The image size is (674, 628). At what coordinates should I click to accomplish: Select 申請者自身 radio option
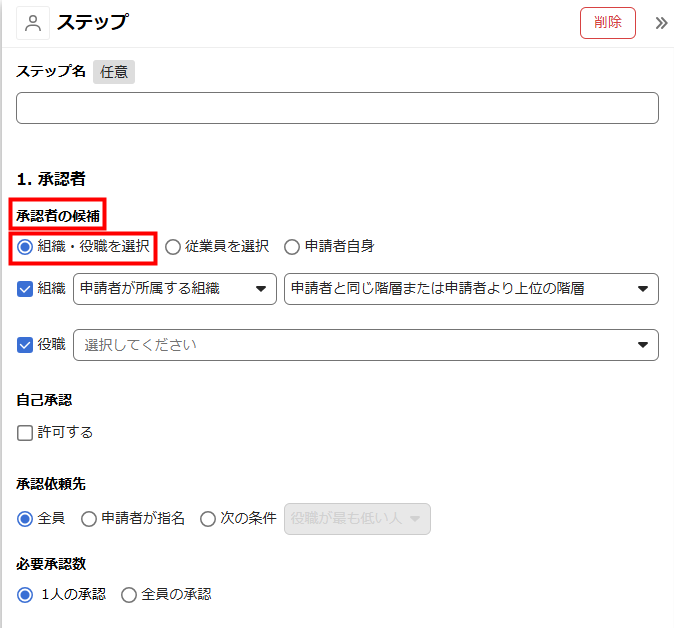click(x=292, y=246)
